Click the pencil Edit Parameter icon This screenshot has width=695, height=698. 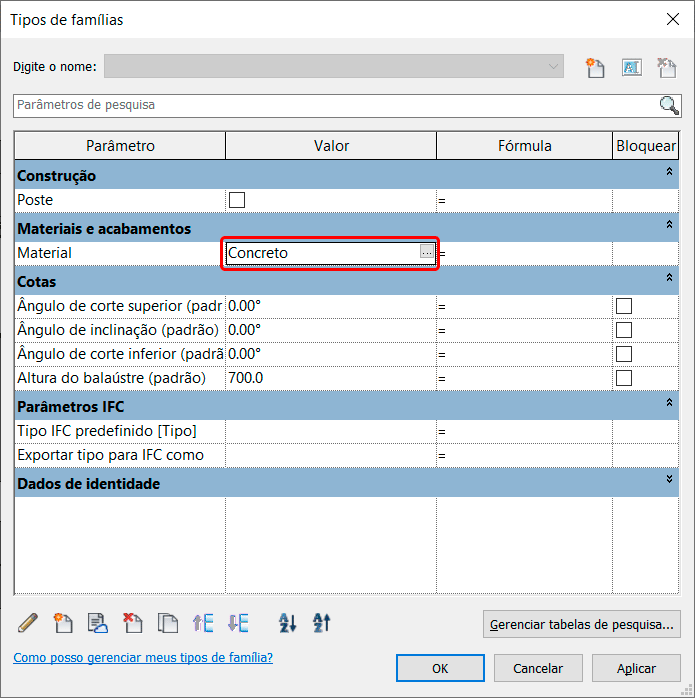pos(28,623)
